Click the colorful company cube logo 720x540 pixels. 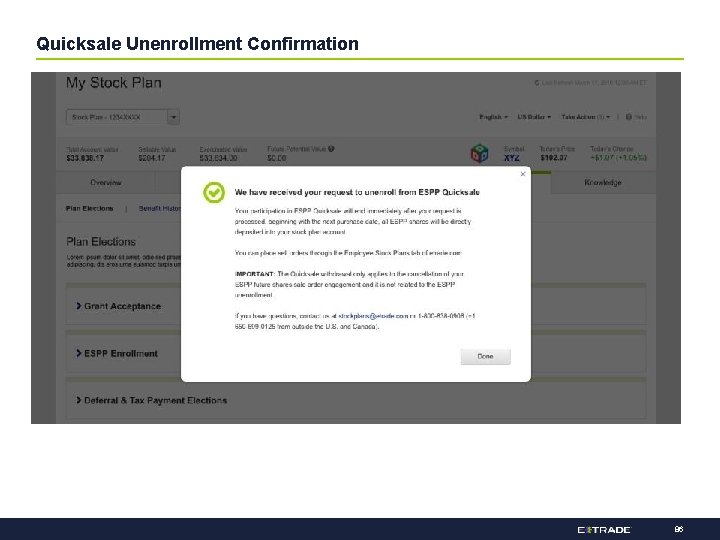[x=479, y=153]
